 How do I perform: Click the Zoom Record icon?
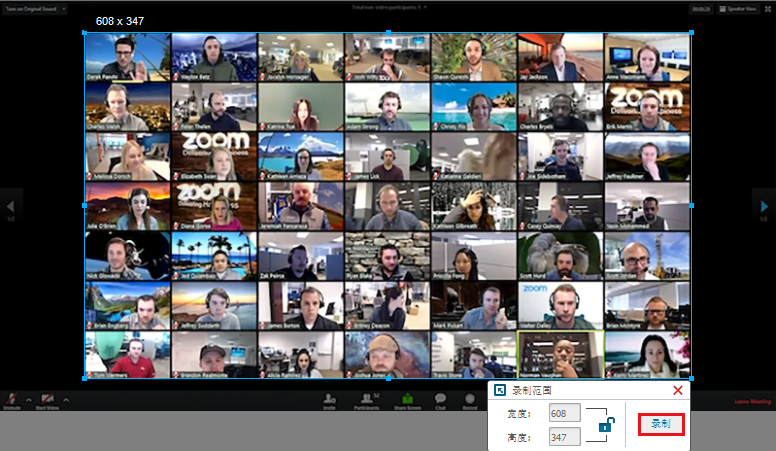(x=470, y=399)
